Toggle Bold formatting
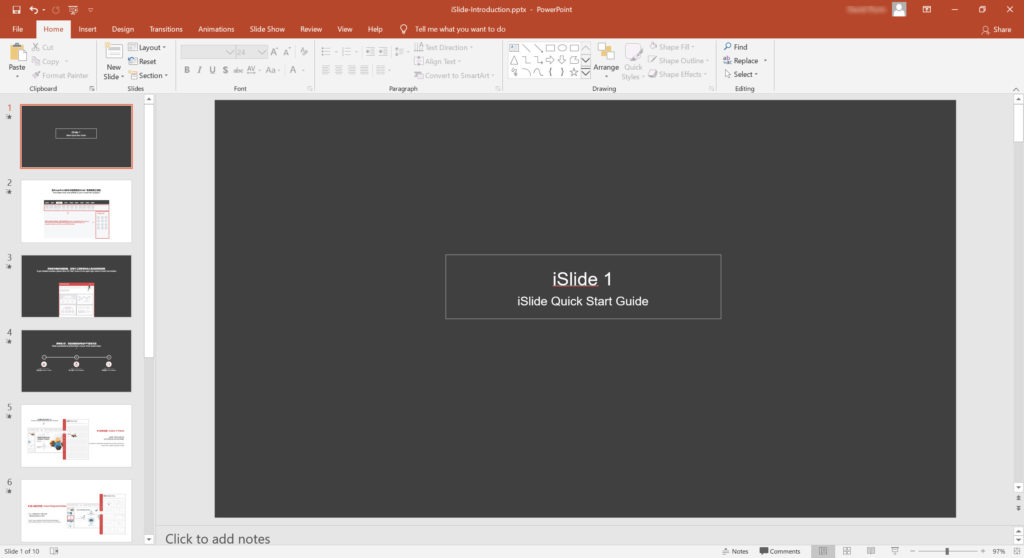The width and height of the screenshot is (1024, 558). tap(187, 70)
